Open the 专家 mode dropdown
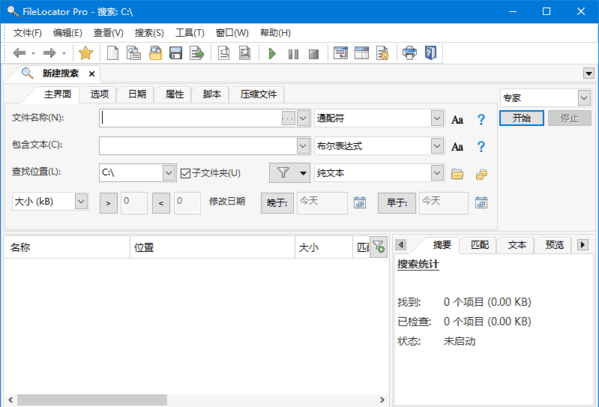This screenshot has width=599, height=407. click(584, 98)
